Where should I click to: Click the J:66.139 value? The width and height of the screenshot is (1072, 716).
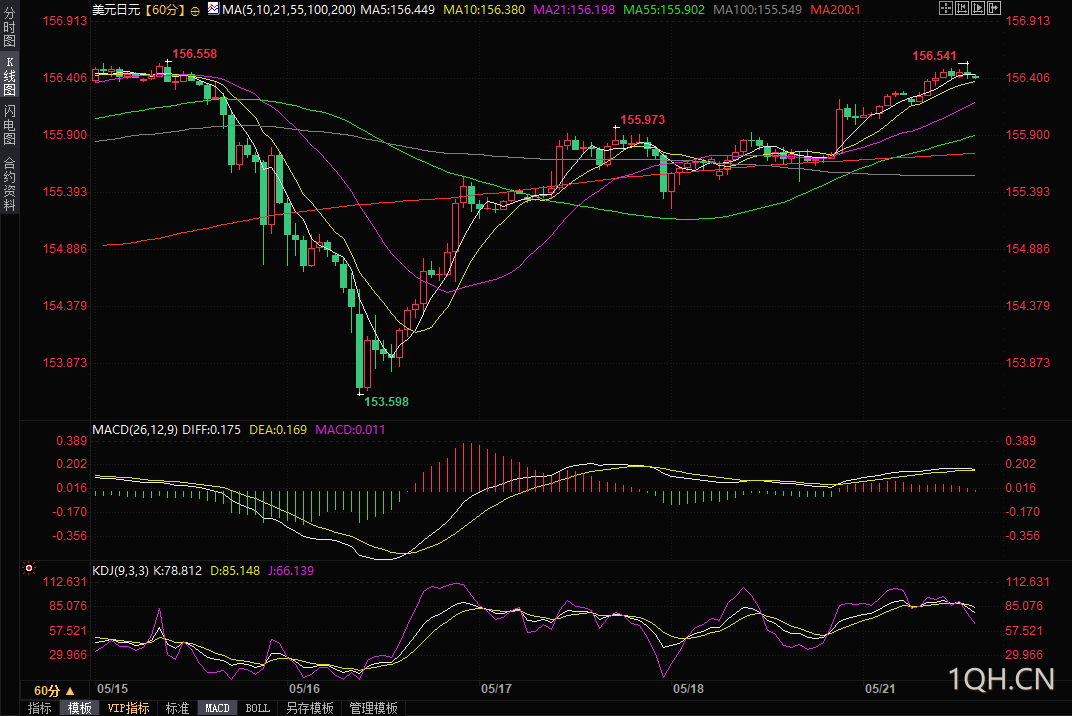(291, 570)
